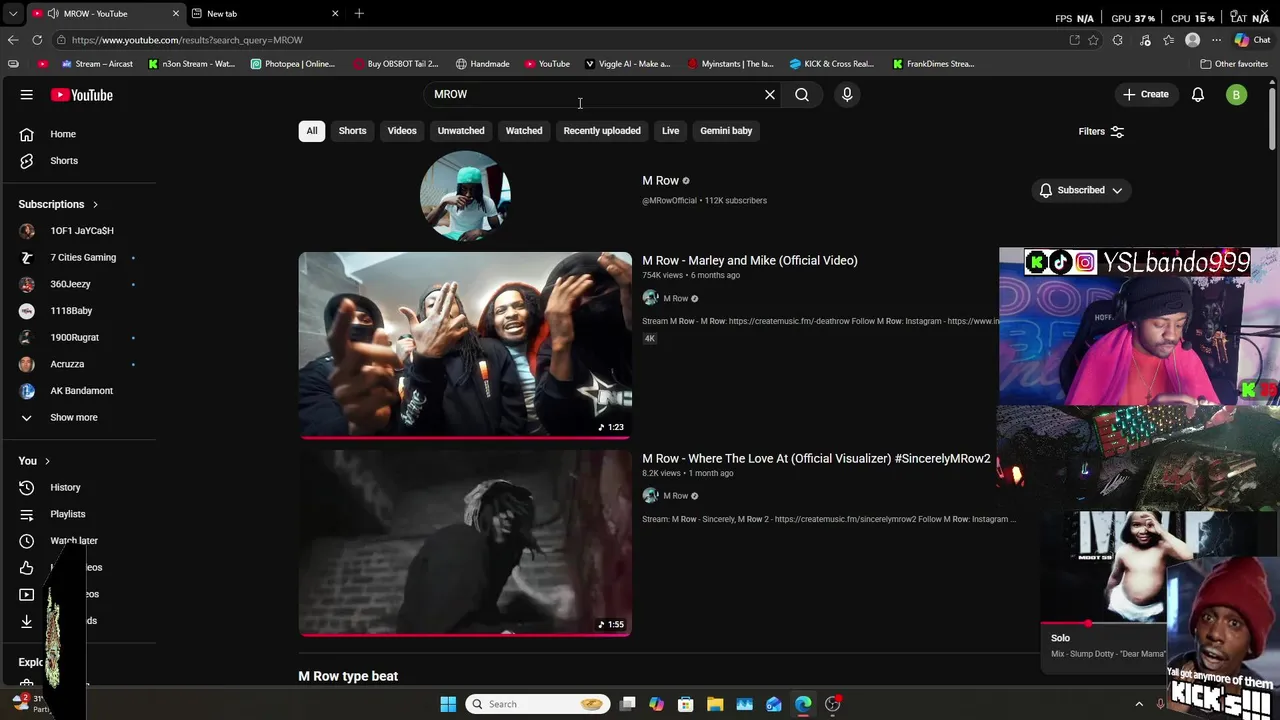1280x720 pixels.
Task: Switch to the New tab browser tab
Action: (x=264, y=14)
